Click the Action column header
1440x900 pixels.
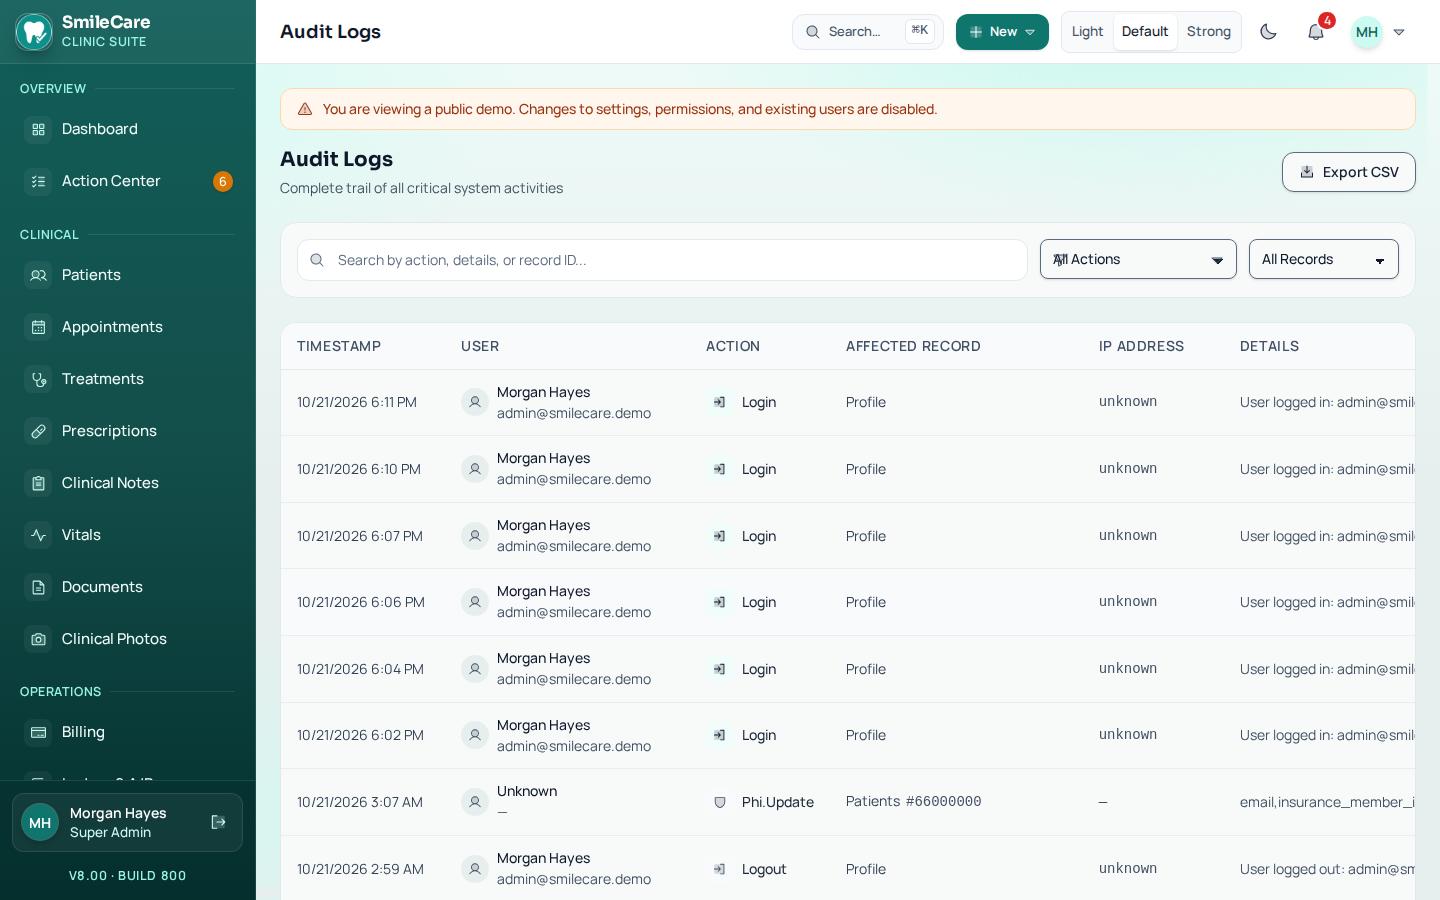tap(733, 346)
